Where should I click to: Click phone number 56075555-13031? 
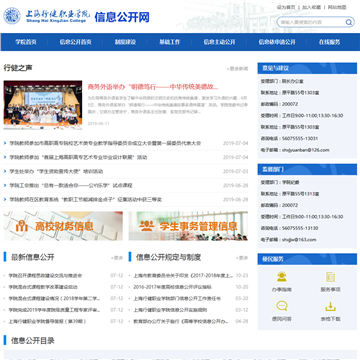coord(300,138)
